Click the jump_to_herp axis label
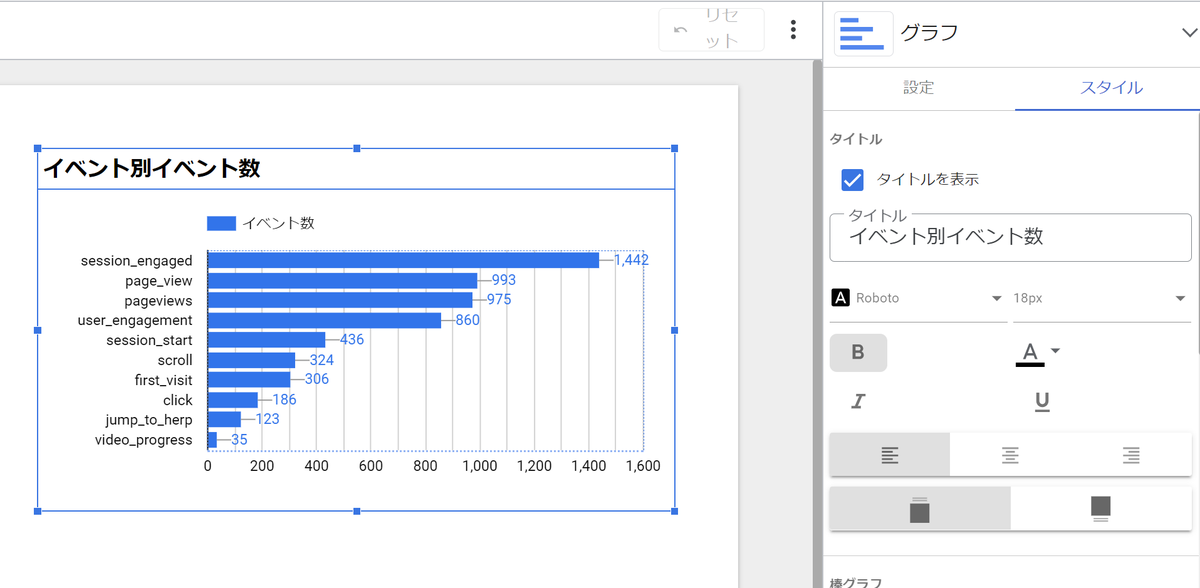 click(149, 420)
